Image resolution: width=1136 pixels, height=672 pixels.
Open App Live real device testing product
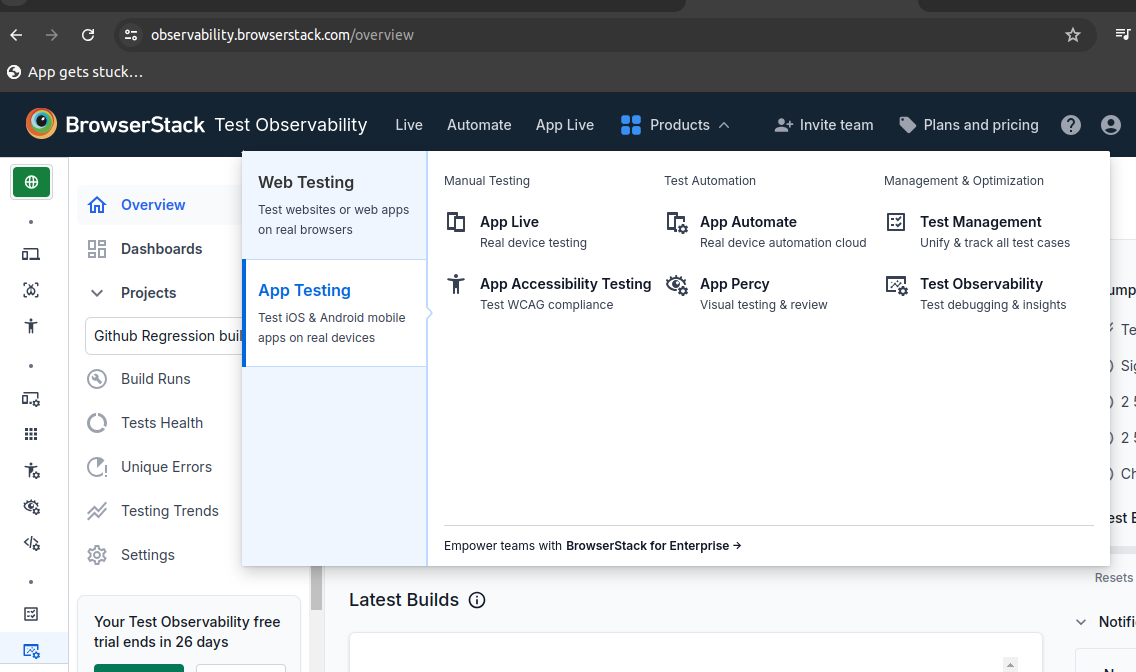point(517,232)
